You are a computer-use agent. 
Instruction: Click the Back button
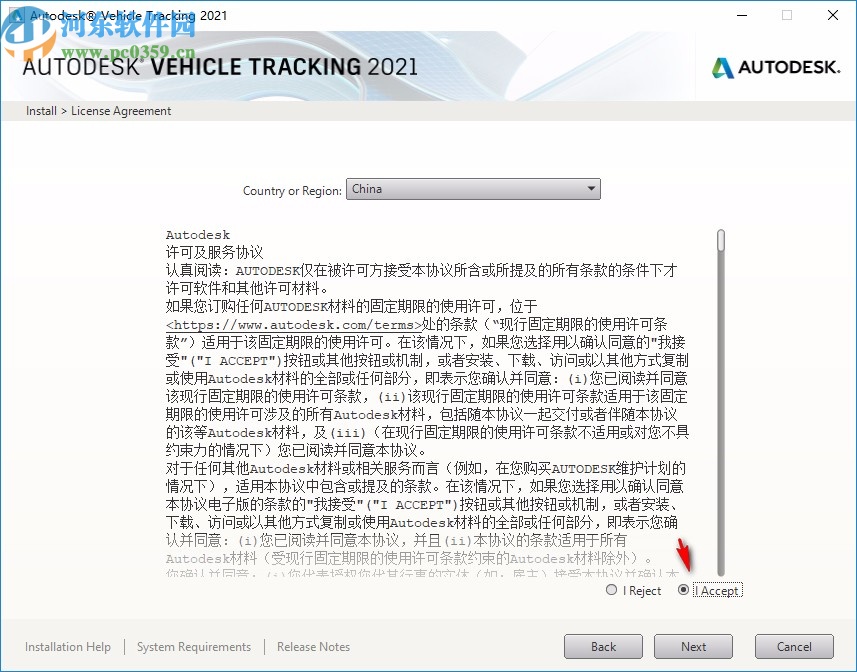[603, 646]
